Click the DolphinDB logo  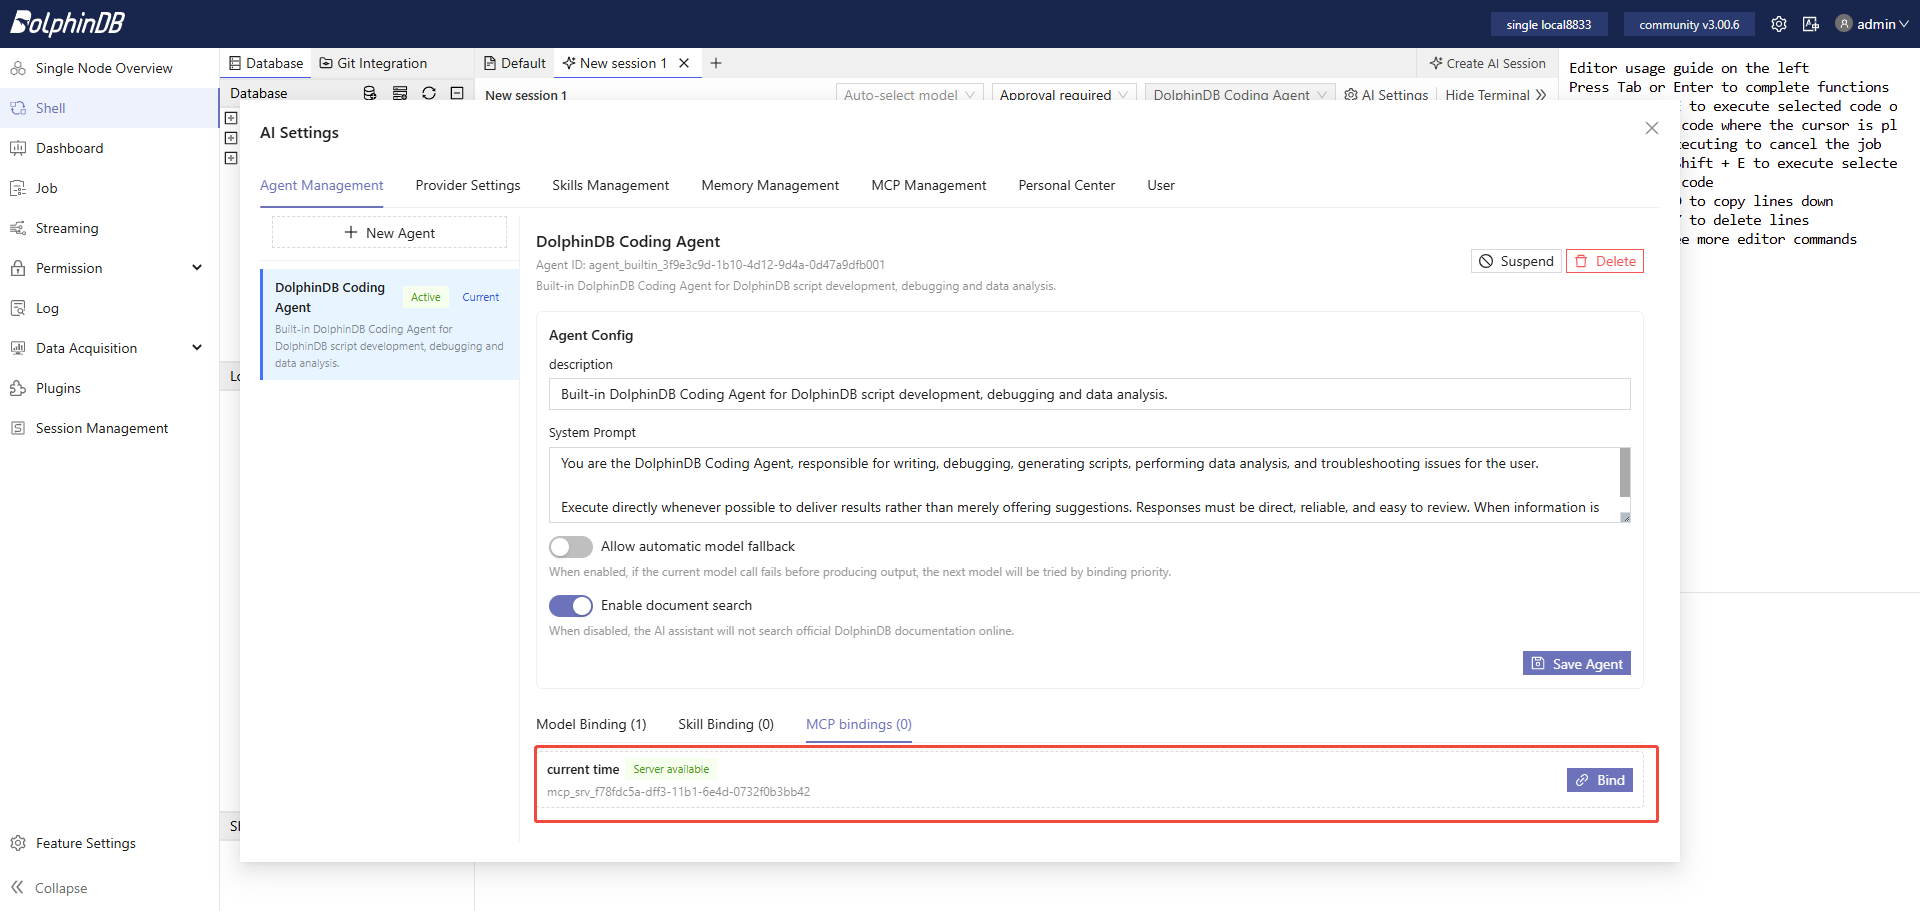point(68,23)
